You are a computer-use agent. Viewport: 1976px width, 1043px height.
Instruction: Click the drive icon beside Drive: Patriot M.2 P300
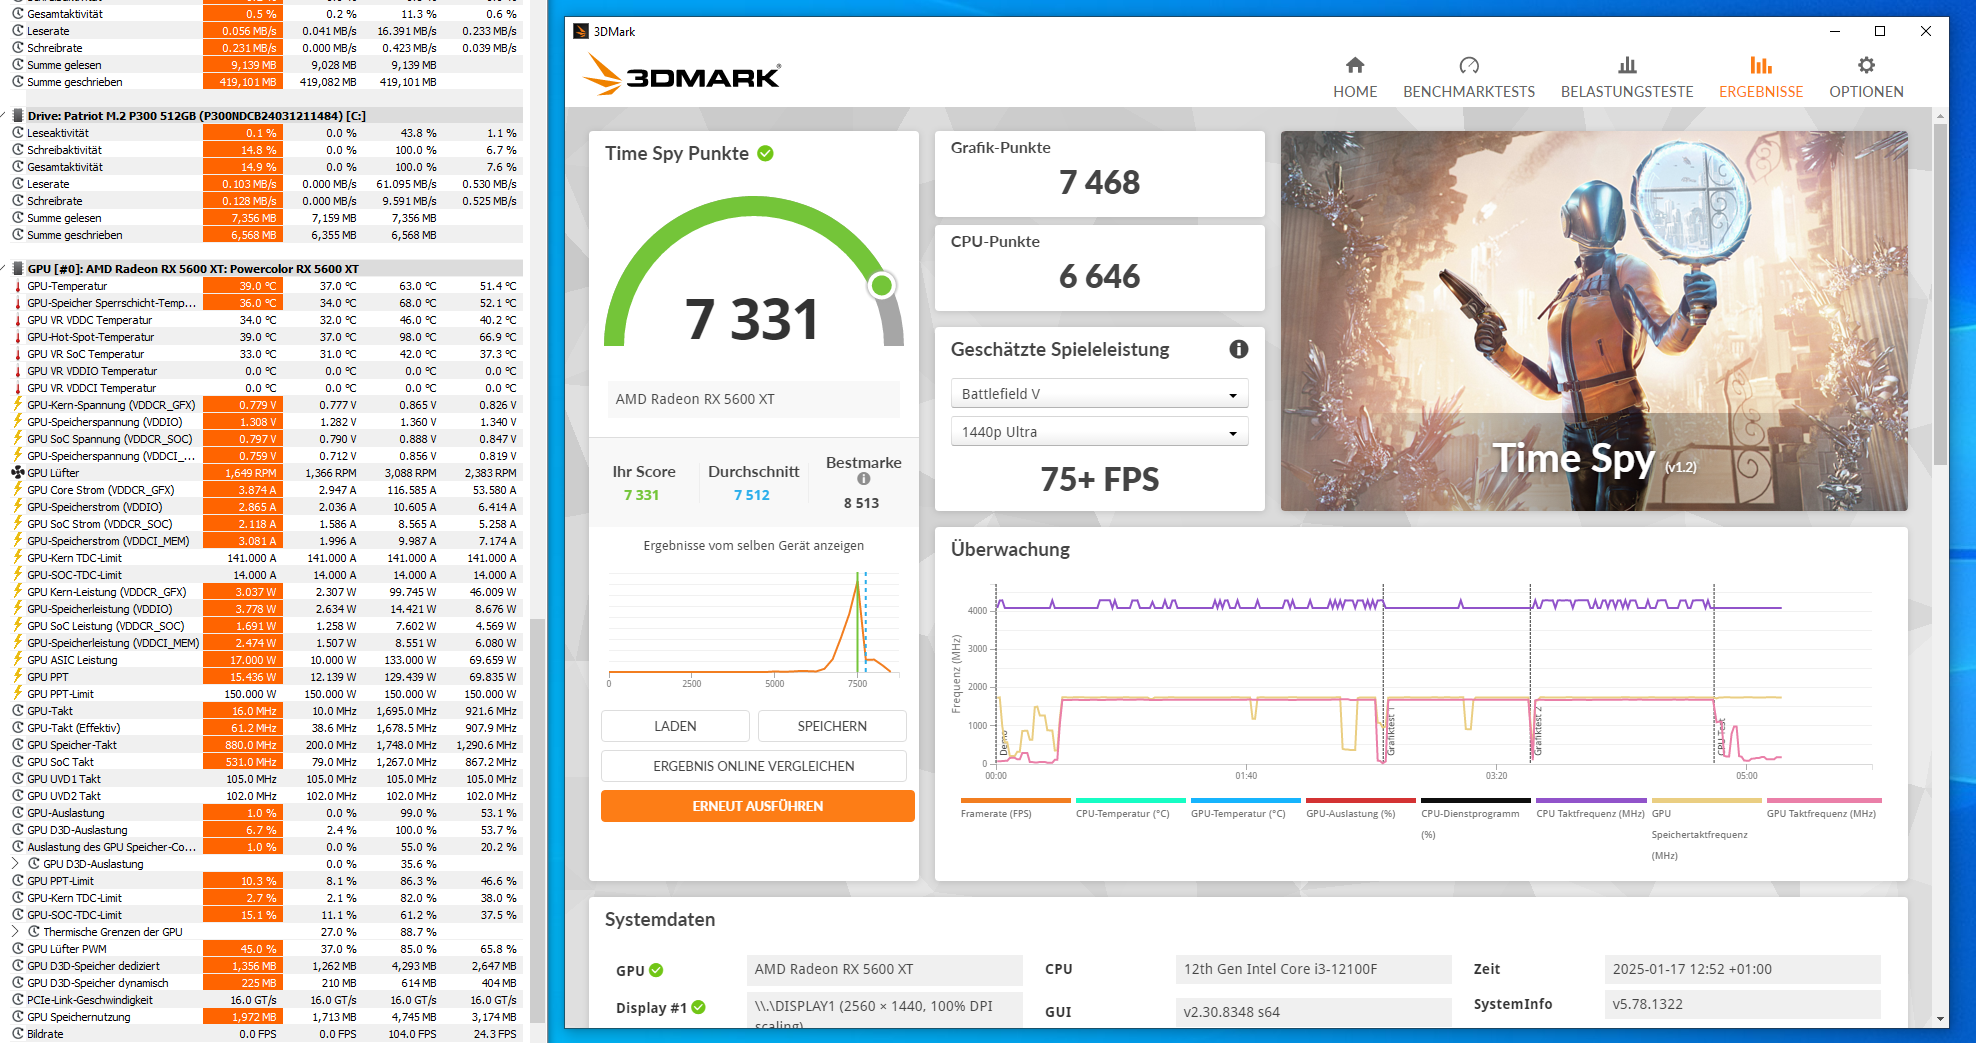click(18, 116)
